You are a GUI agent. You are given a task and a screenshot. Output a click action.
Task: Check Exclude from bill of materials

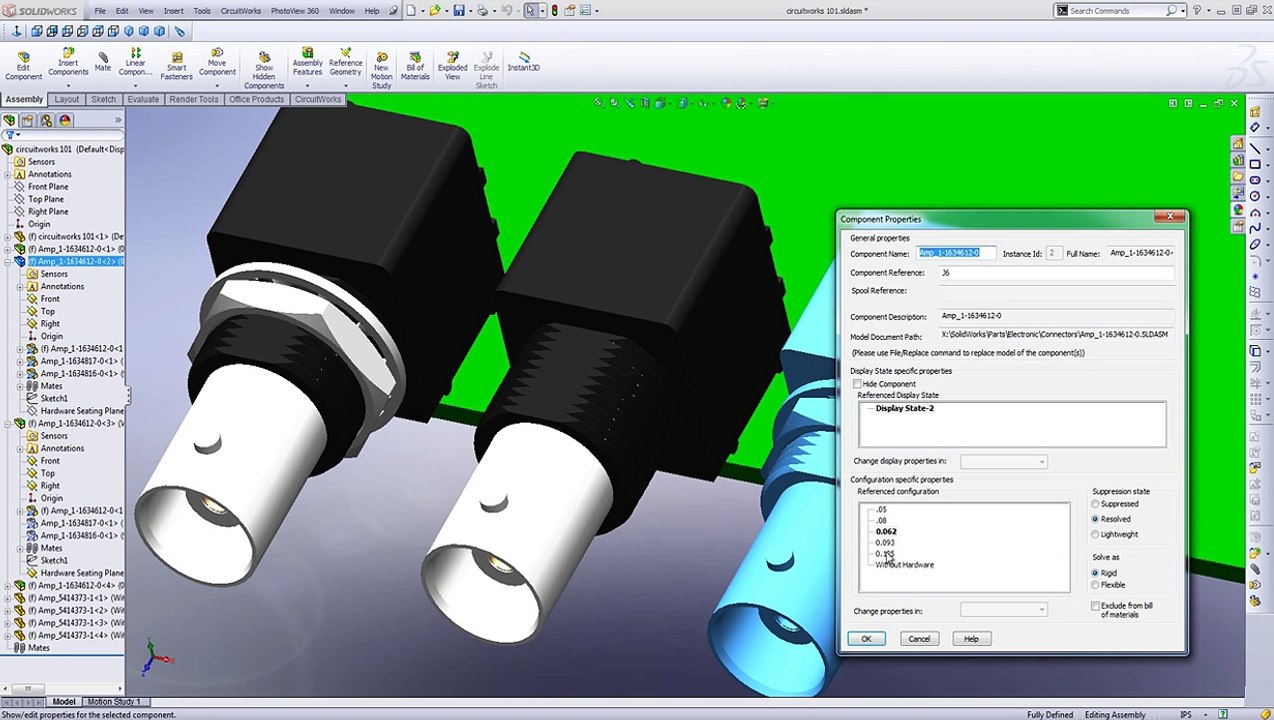coord(1096,606)
